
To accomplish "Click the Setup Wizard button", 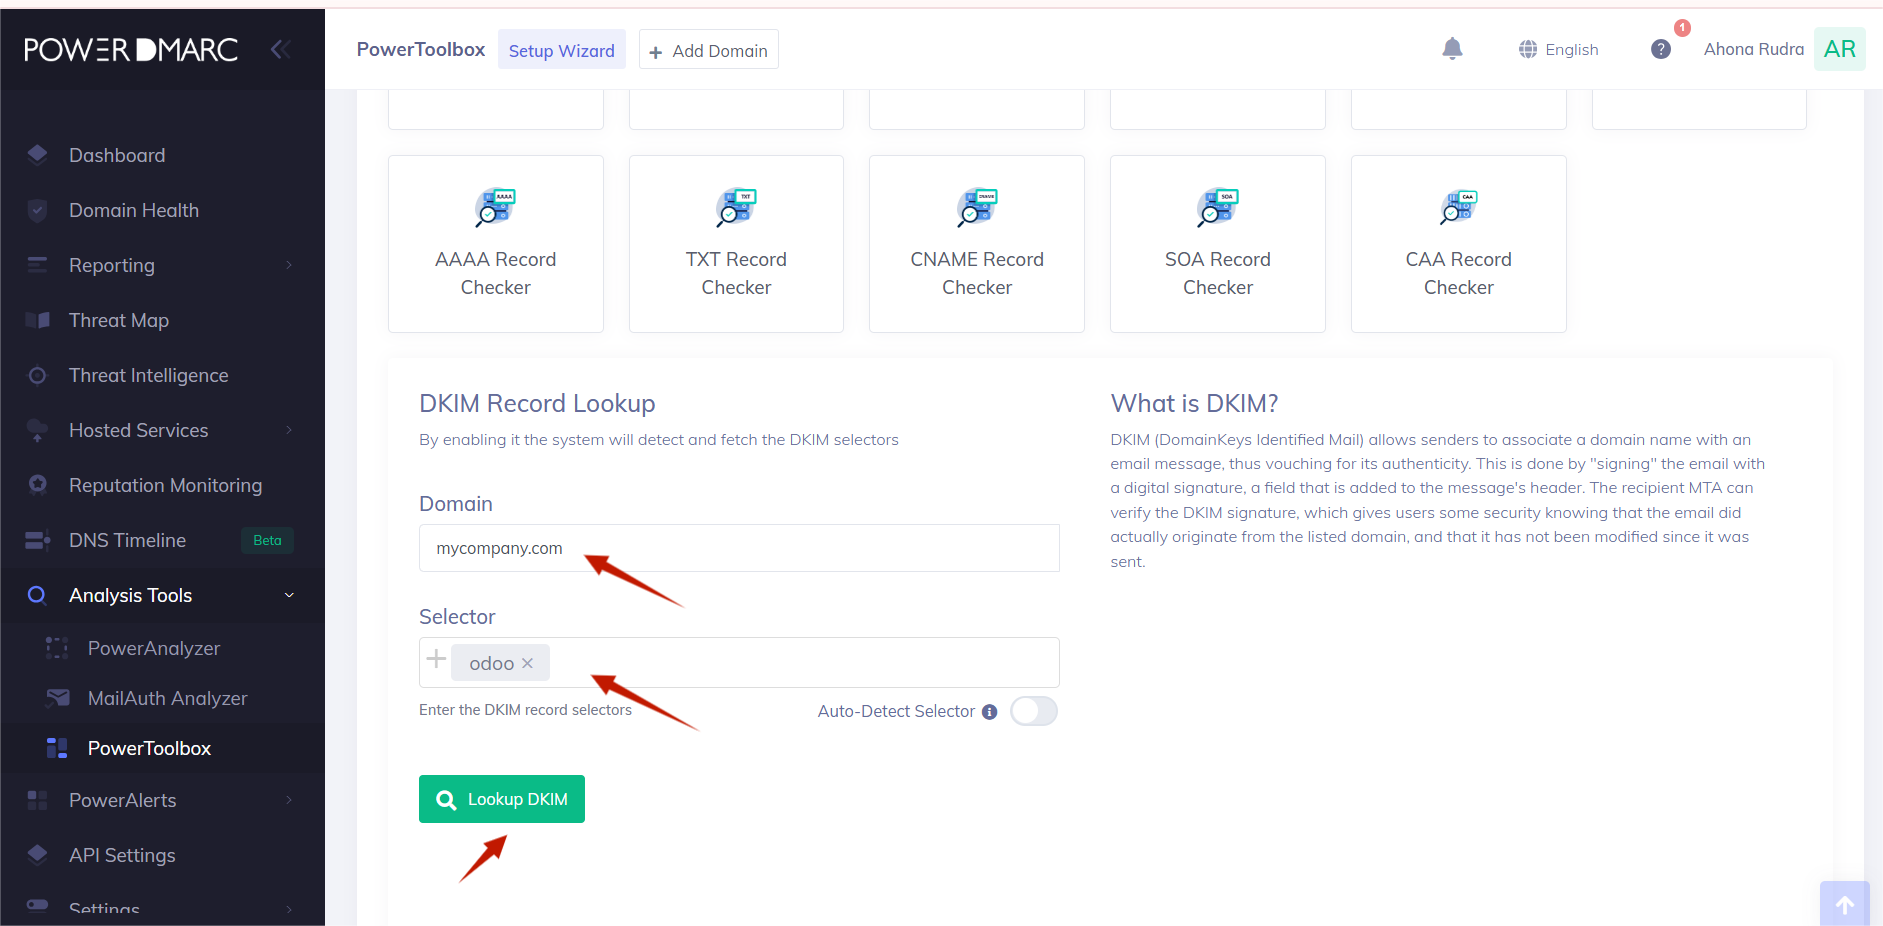I will tap(561, 50).
